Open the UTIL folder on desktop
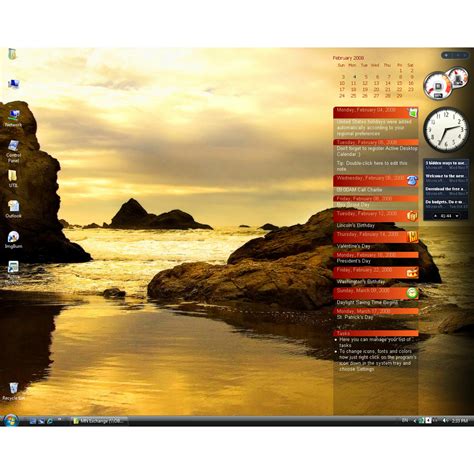The width and height of the screenshot is (474, 474). coord(13,178)
